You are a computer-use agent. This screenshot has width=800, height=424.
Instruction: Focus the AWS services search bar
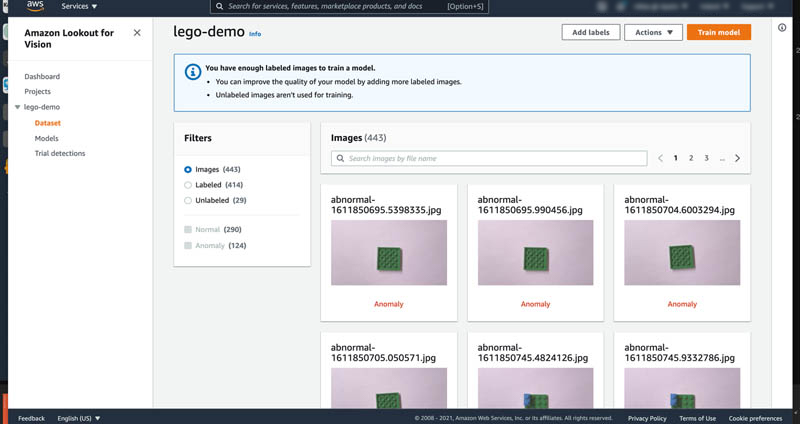click(349, 6)
